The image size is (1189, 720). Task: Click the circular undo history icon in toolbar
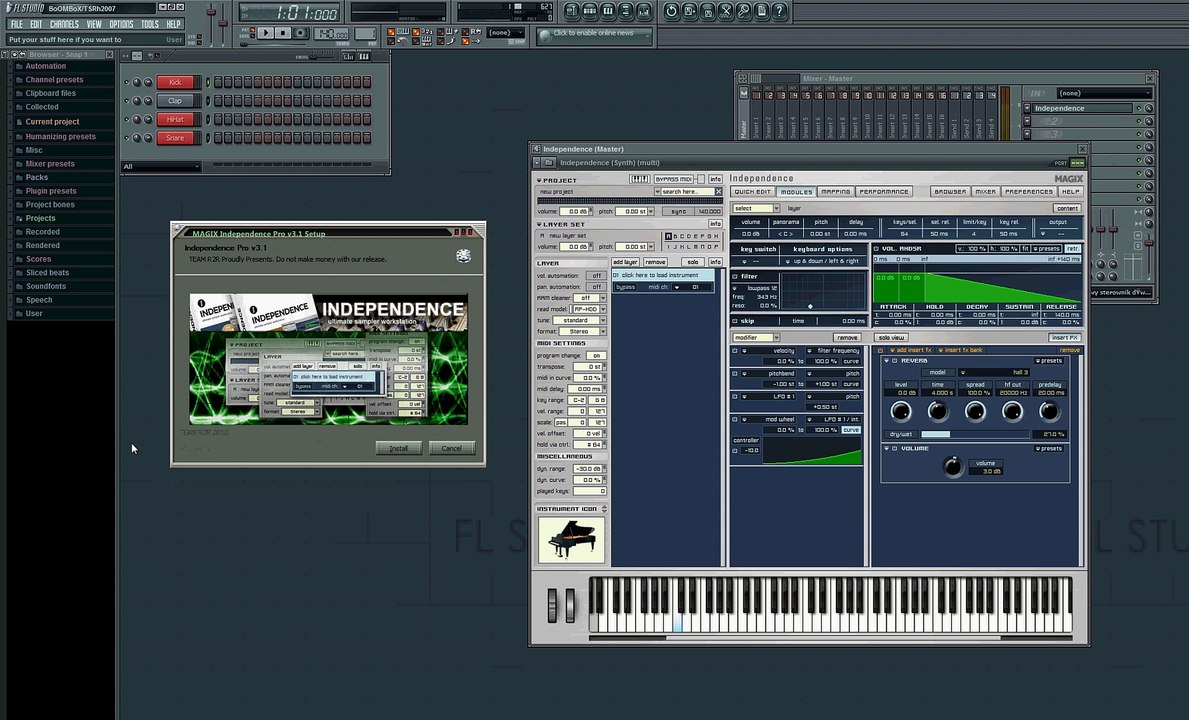coord(671,11)
